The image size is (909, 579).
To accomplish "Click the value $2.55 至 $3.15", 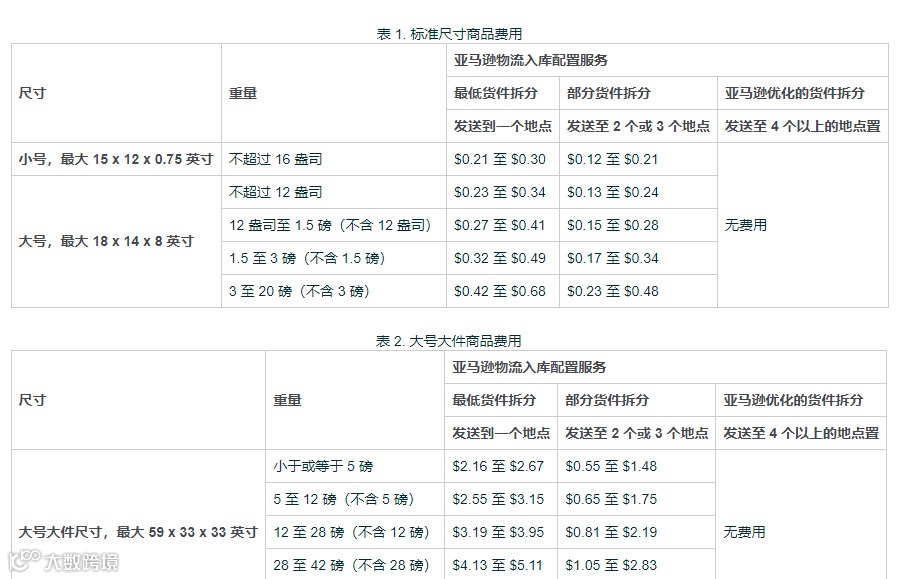I will pyautogui.click(x=498, y=500).
